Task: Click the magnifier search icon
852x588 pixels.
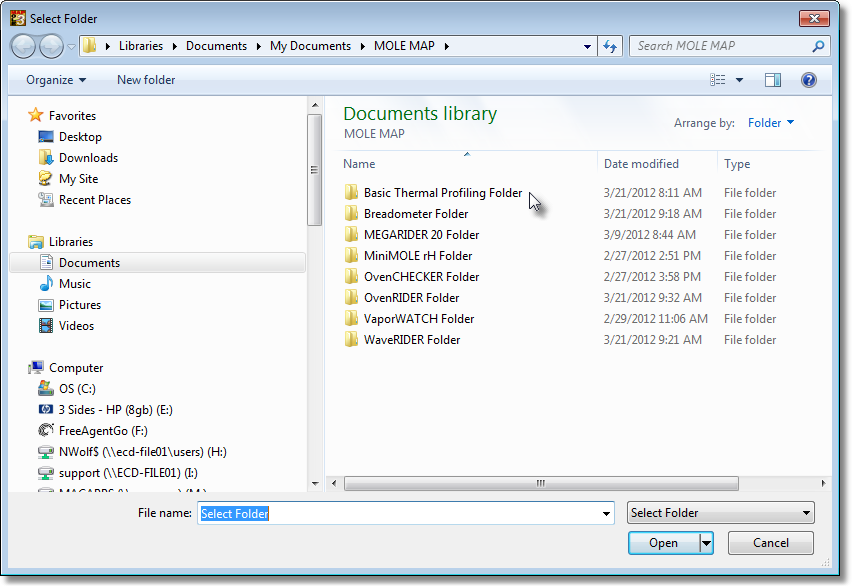Action: pyautogui.click(x=818, y=46)
